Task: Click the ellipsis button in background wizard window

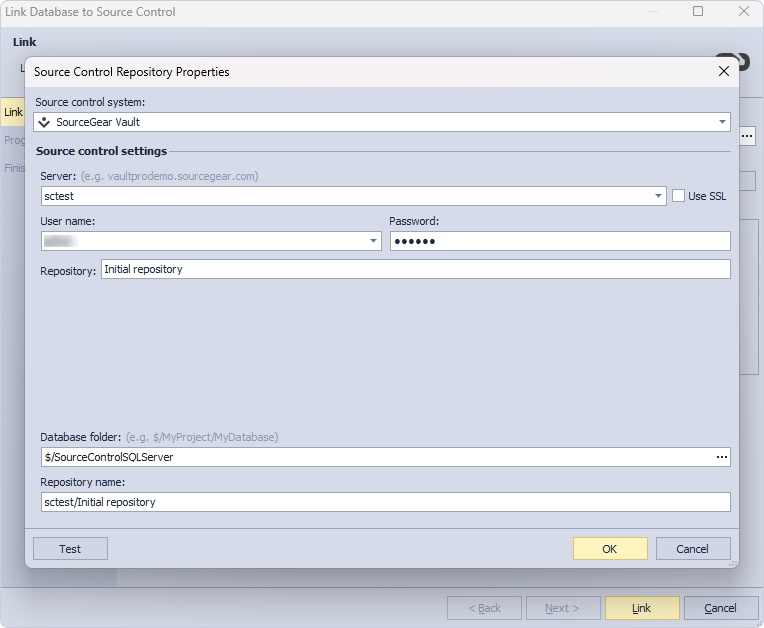Action: [747, 136]
